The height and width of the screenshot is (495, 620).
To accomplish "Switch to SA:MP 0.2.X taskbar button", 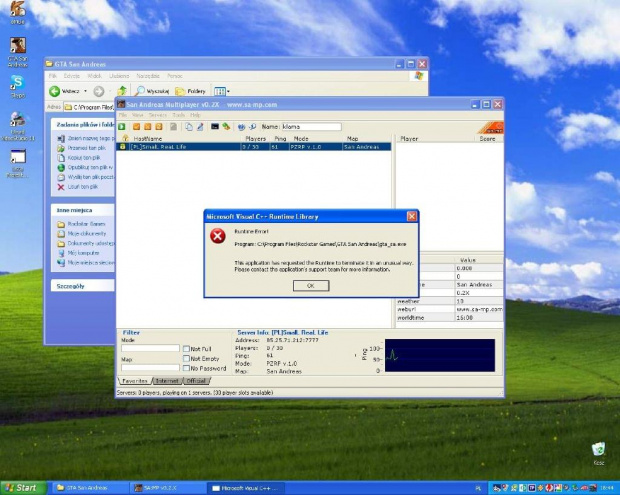I will coord(167,488).
